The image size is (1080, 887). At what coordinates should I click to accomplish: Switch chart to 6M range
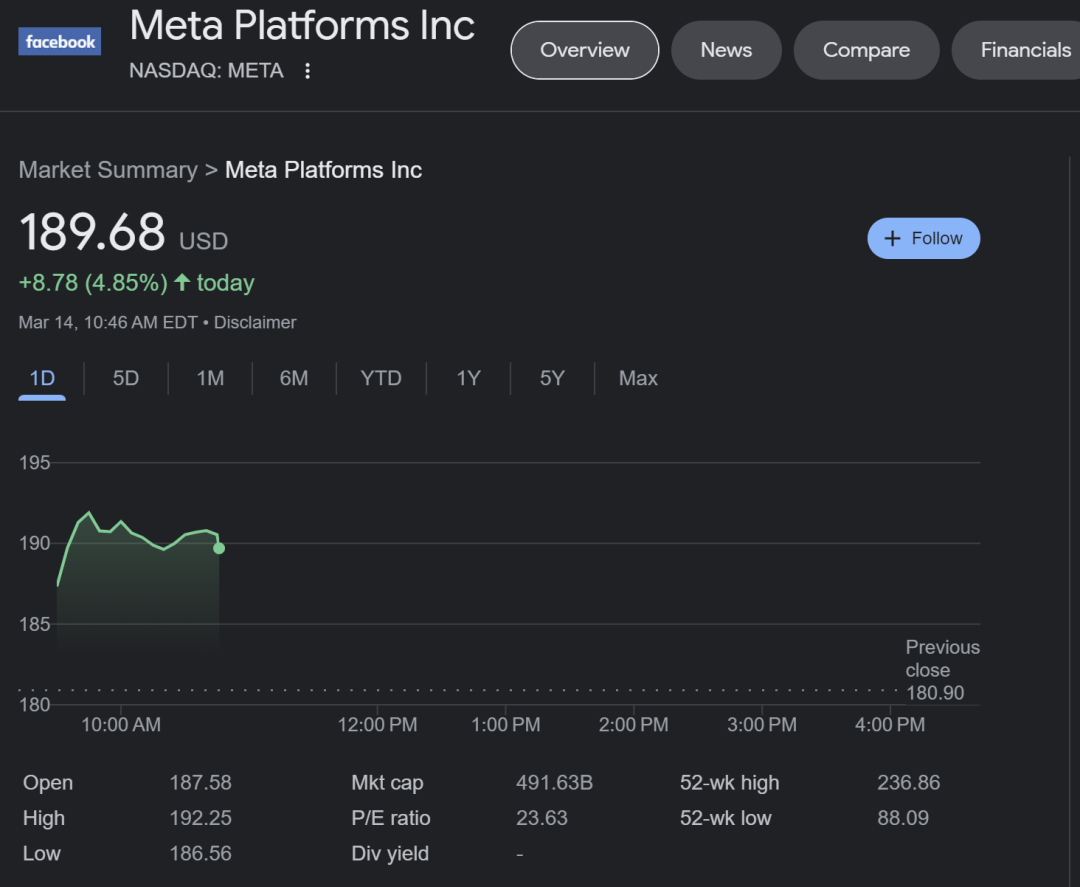click(294, 378)
